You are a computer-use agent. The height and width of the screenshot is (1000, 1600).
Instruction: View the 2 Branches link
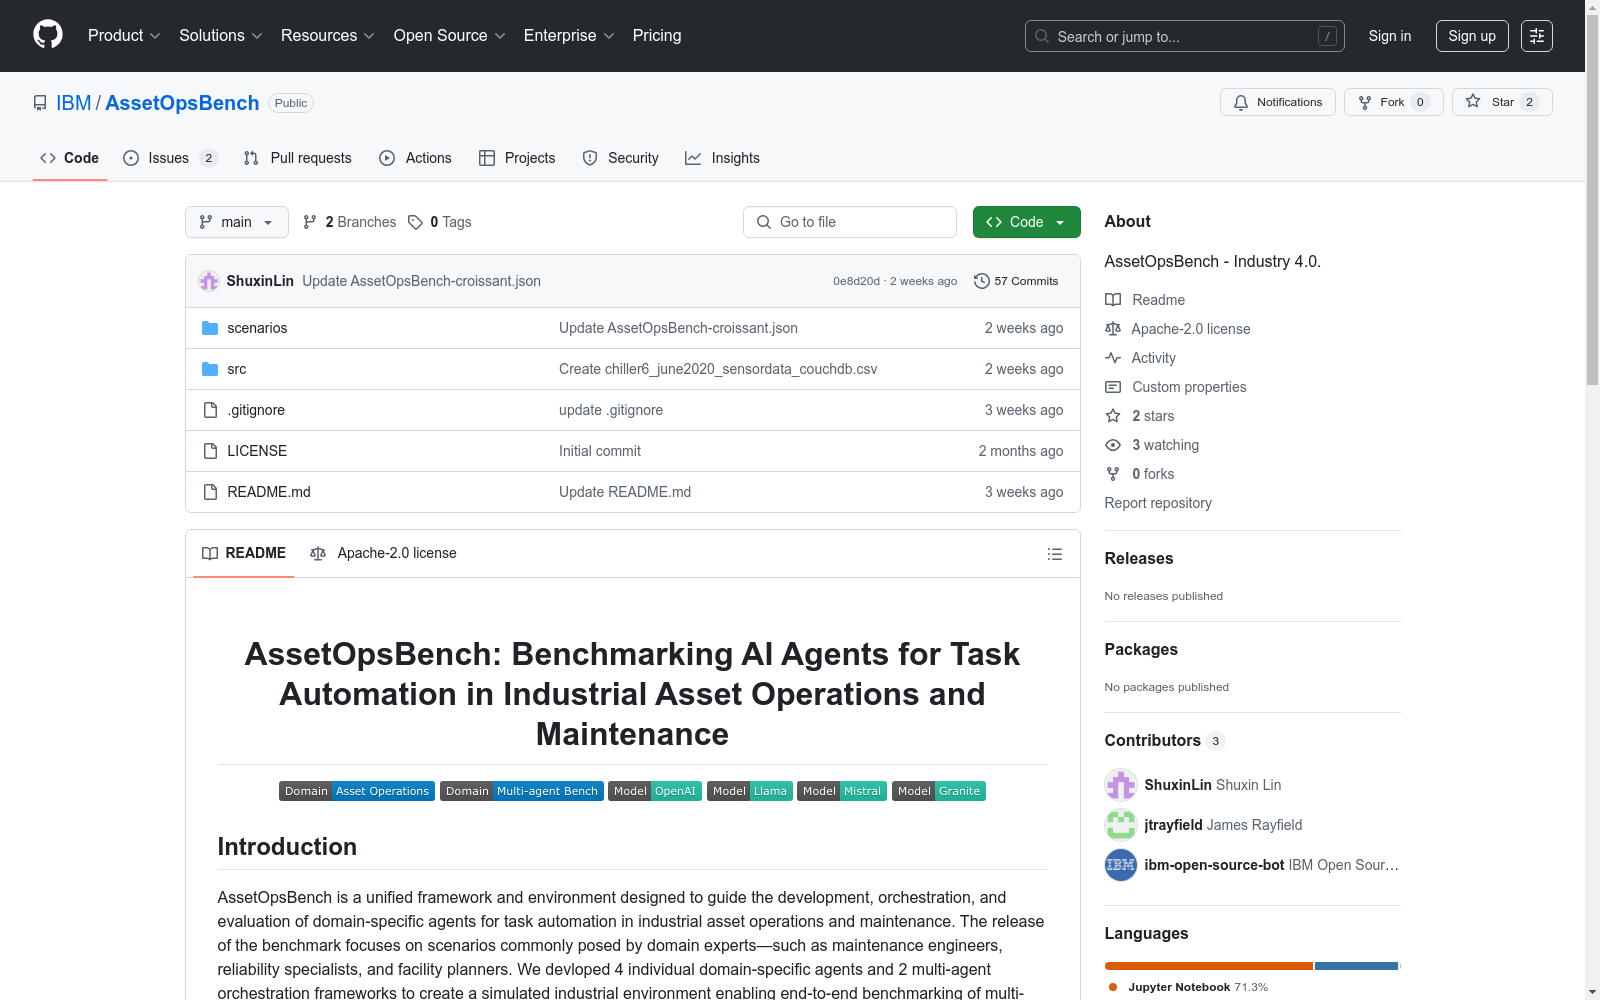point(350,222)
